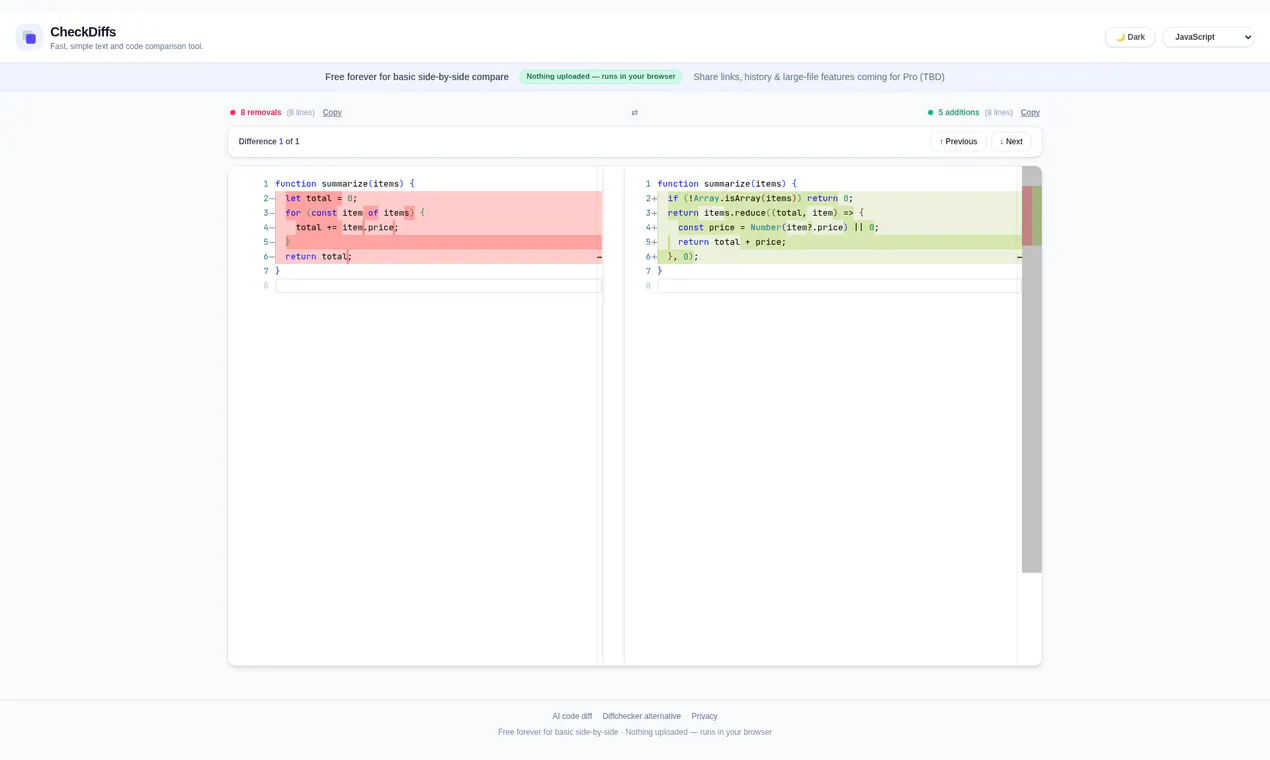Copy the removals side text
The height and width of the screenshot is (760, 1270).
[332, 113]
